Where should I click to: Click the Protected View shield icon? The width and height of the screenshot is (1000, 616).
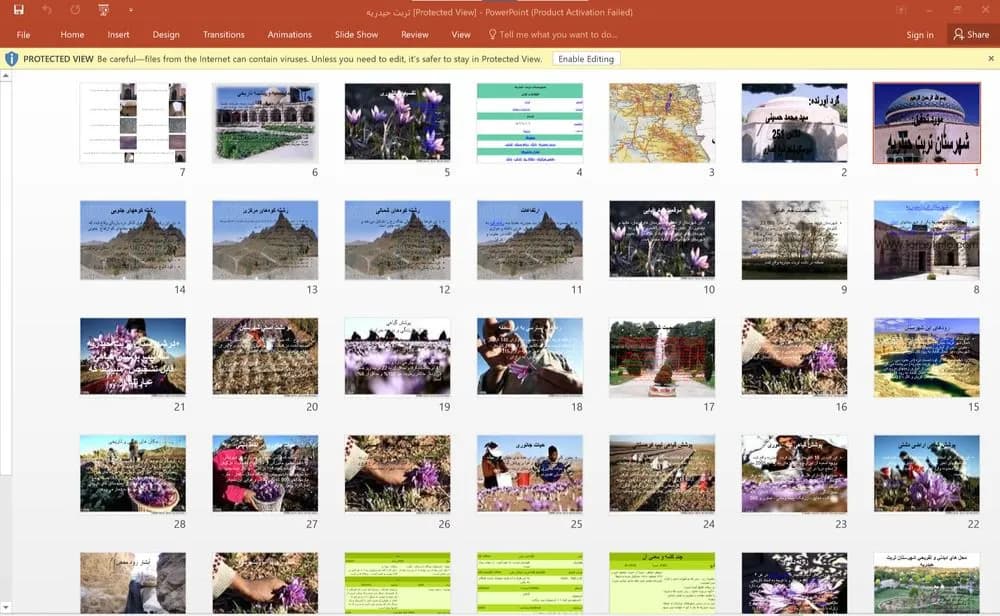[11, 59]
